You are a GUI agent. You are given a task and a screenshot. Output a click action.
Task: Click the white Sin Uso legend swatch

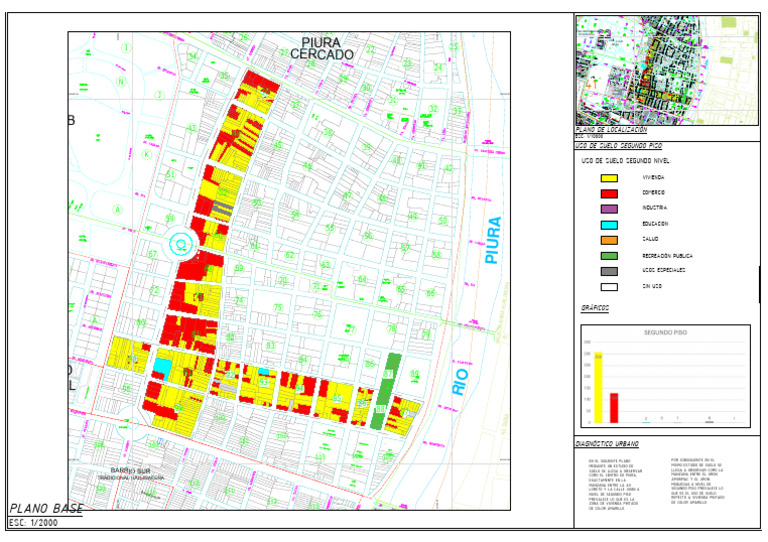[x=609, y=287]
